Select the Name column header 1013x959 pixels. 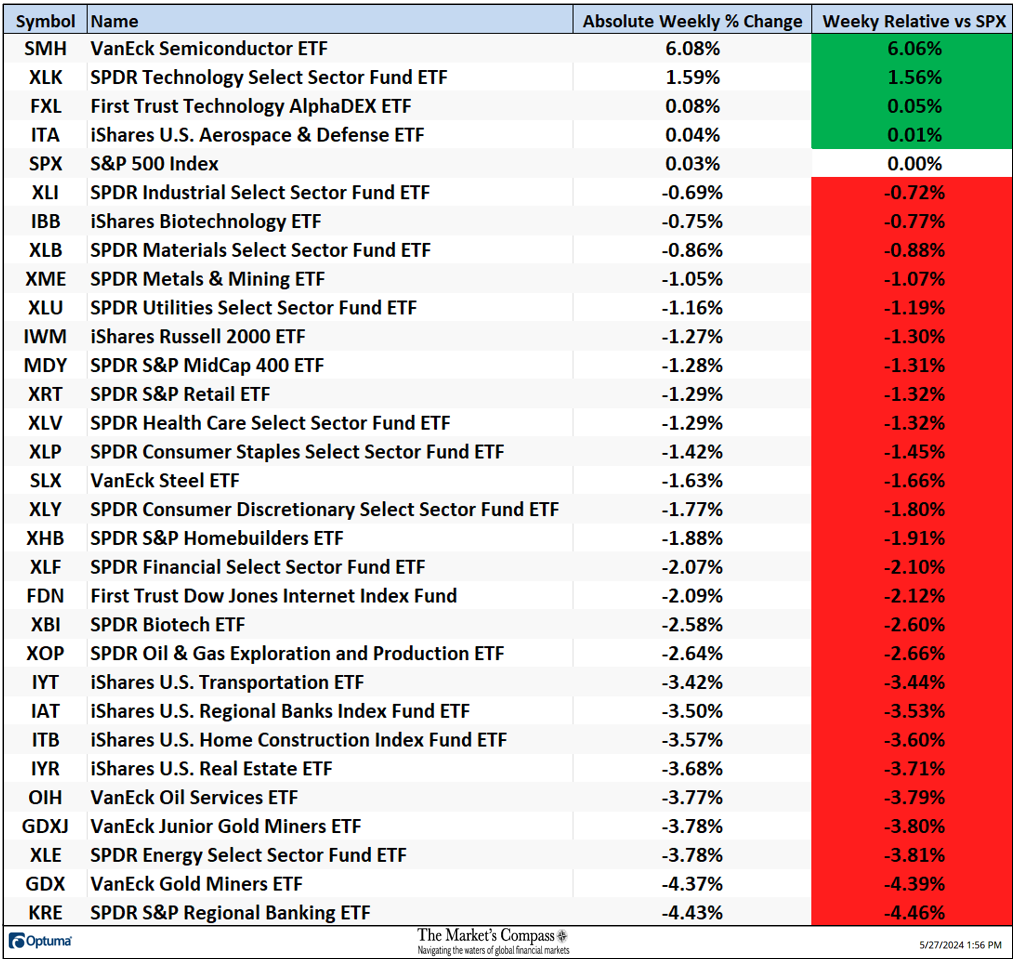click(x=330, y=21)
